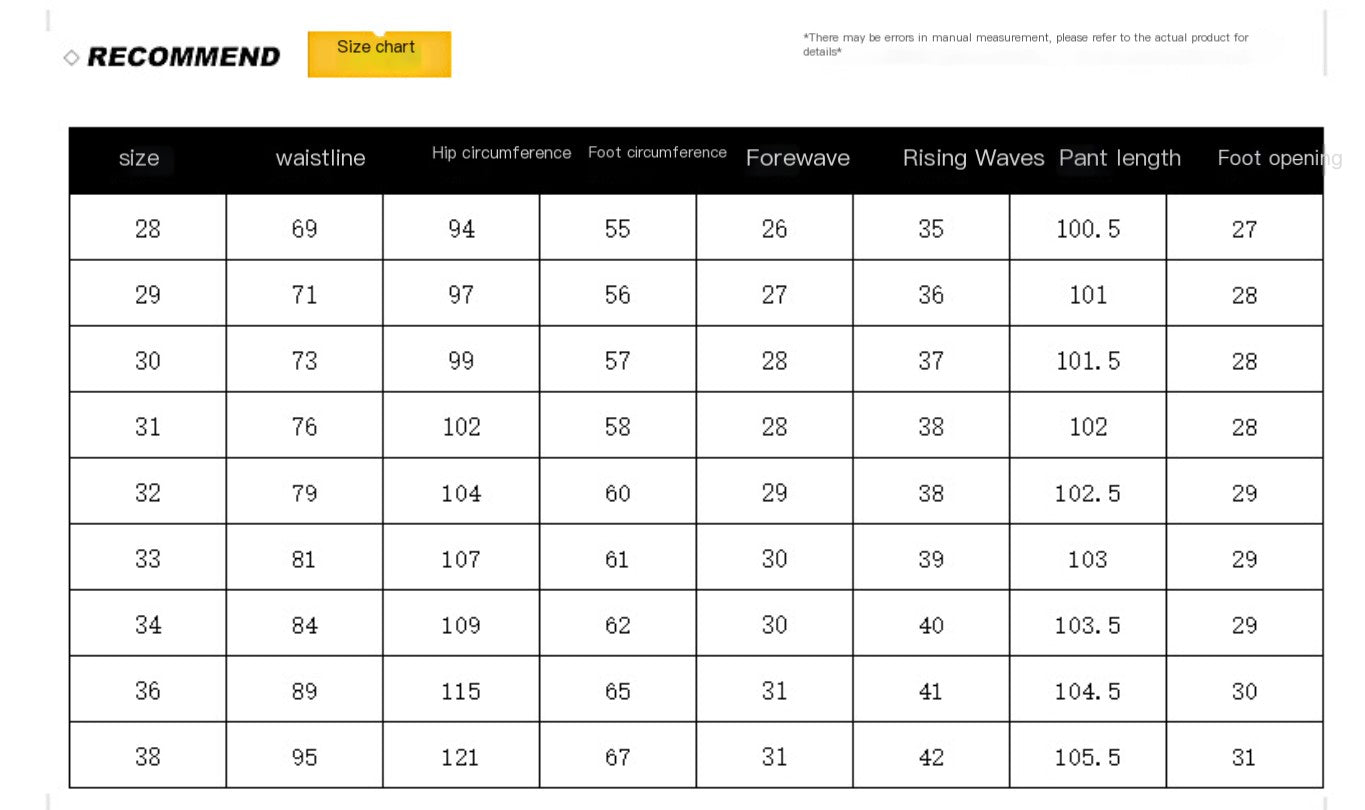
Task: Click pant length 105.5 cell
Action: [1088, 757]
